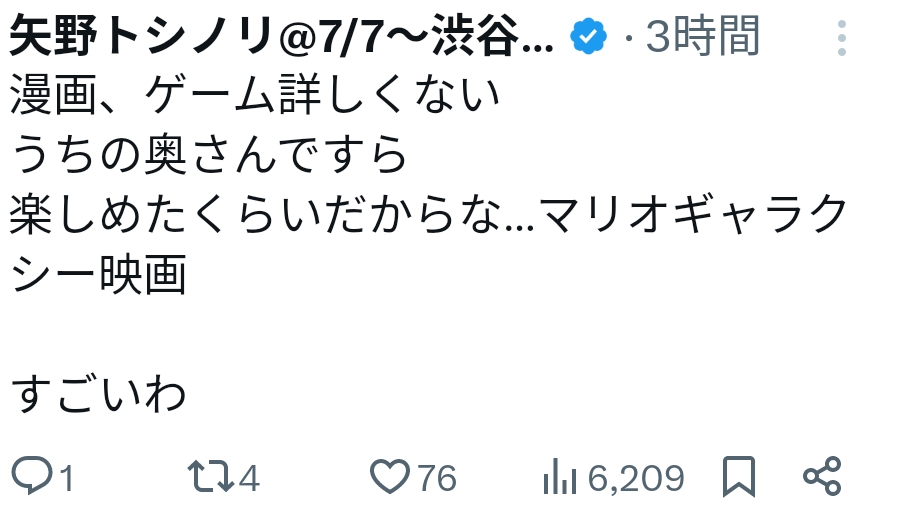Click the シー映画 text line
The width and height of the screenshot is (901, 526).
100,273
